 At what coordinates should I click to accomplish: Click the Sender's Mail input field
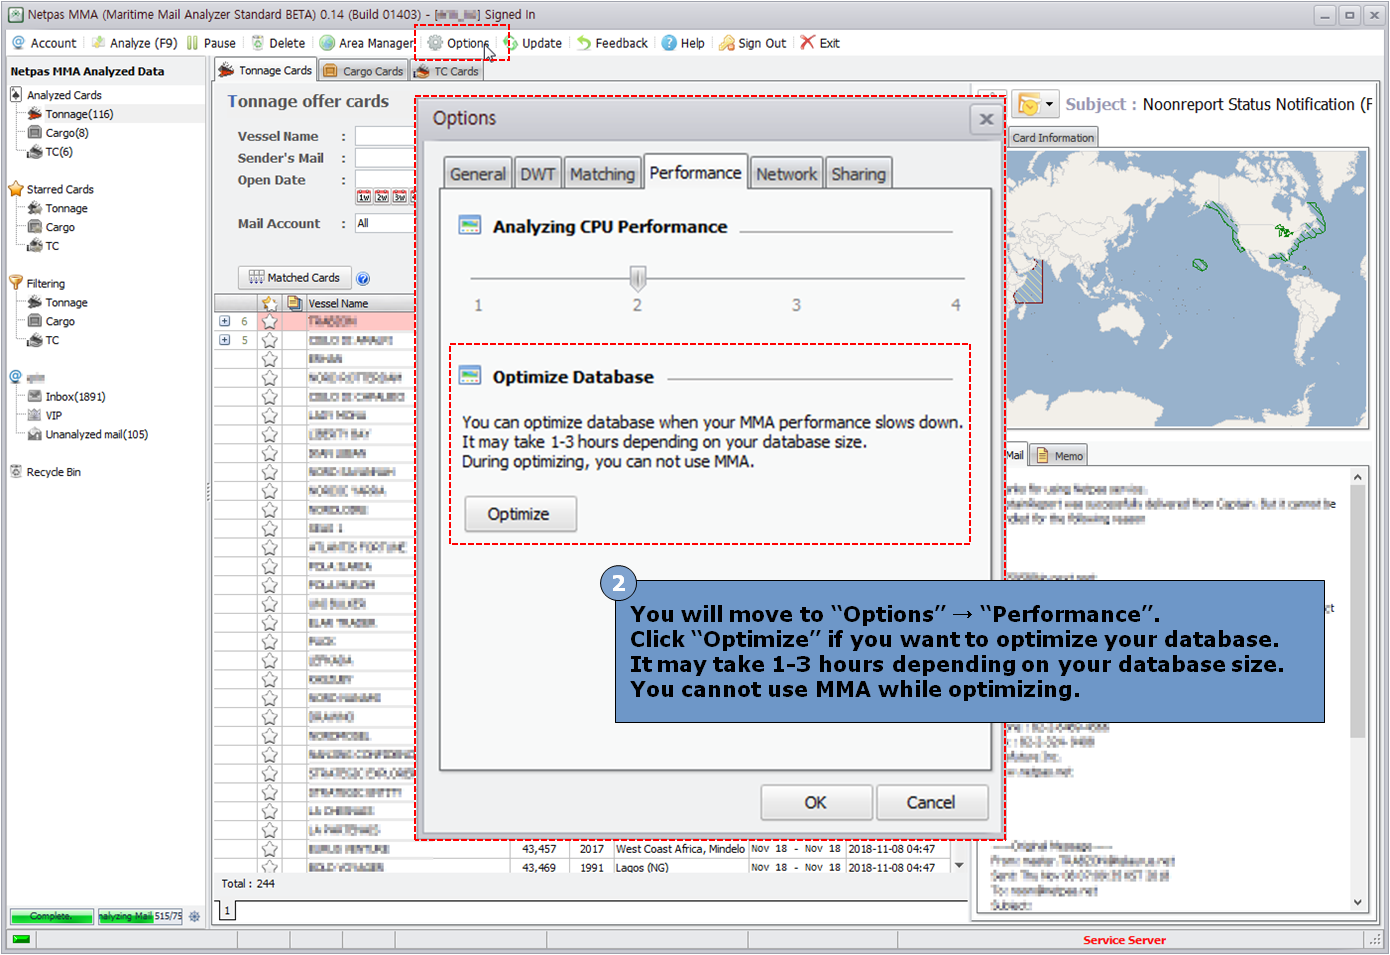click(385, 158)
